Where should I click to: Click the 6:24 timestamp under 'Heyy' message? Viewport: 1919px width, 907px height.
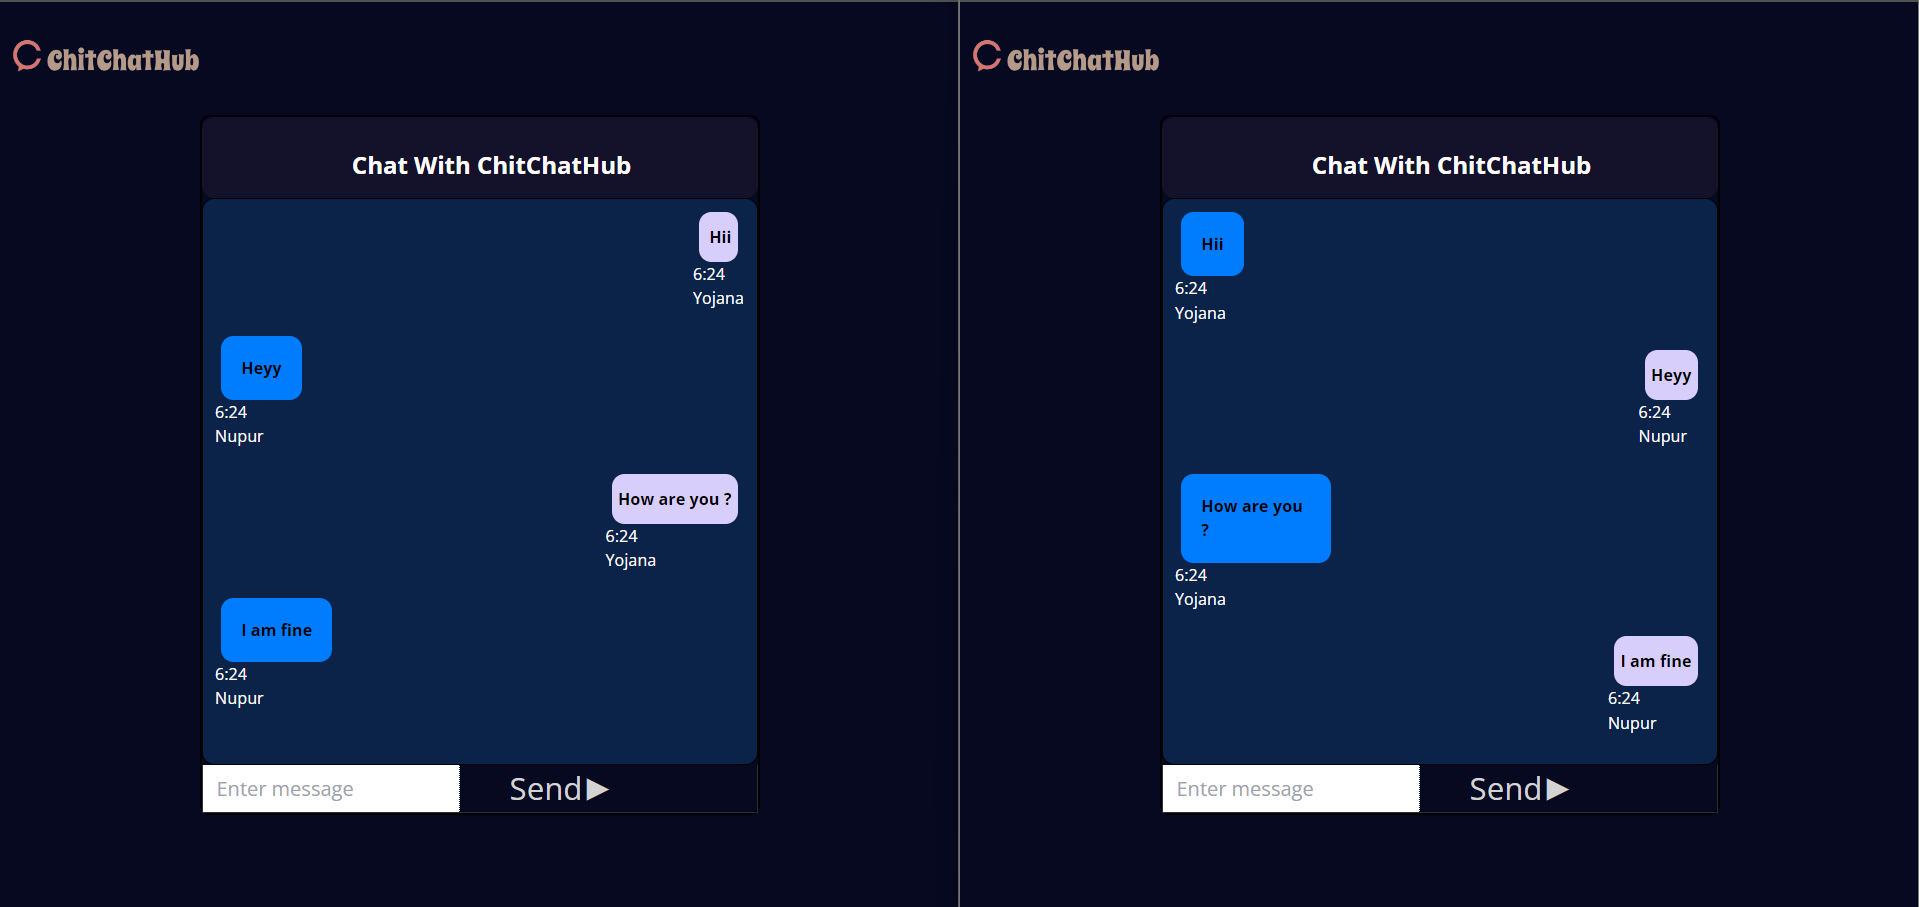pyautogui.click(x=232, y=412)
